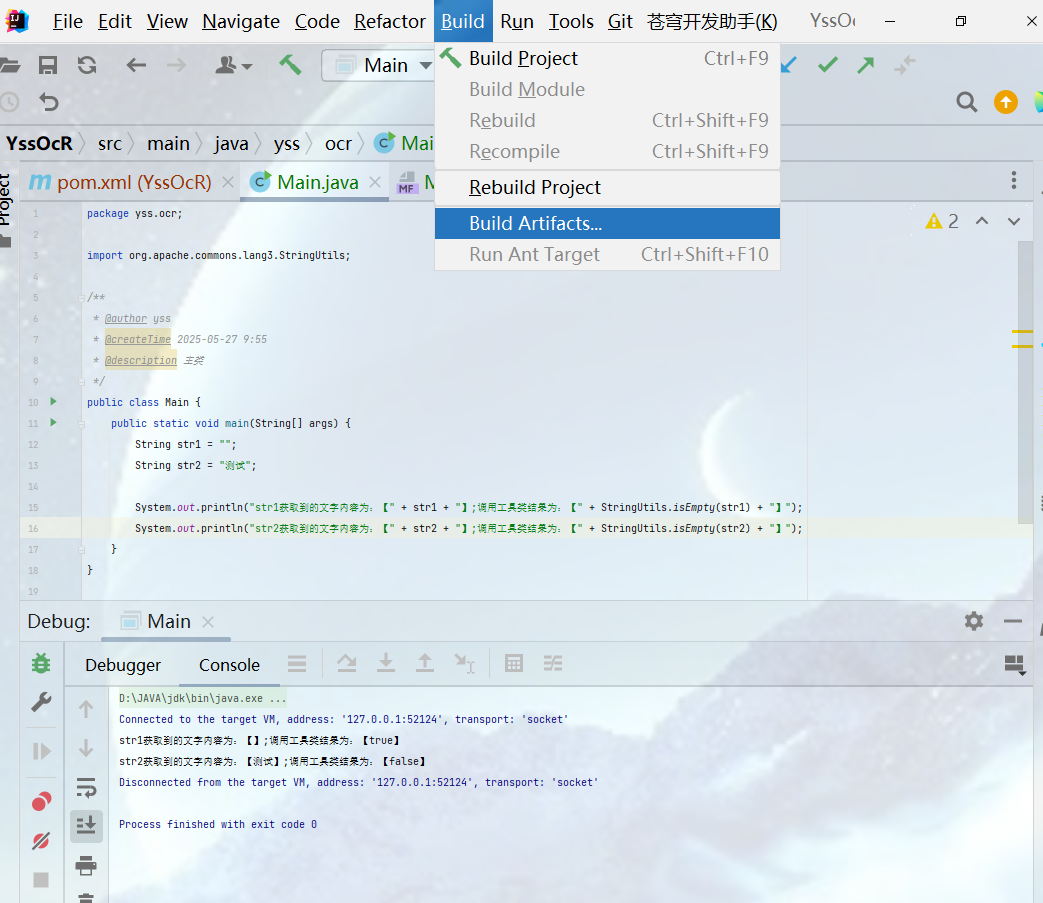Image resolution: width=1043 pixels, height=903 pixels.
Task: Click YssOcR breadcrumb root
Action: (x=39, y=144)
